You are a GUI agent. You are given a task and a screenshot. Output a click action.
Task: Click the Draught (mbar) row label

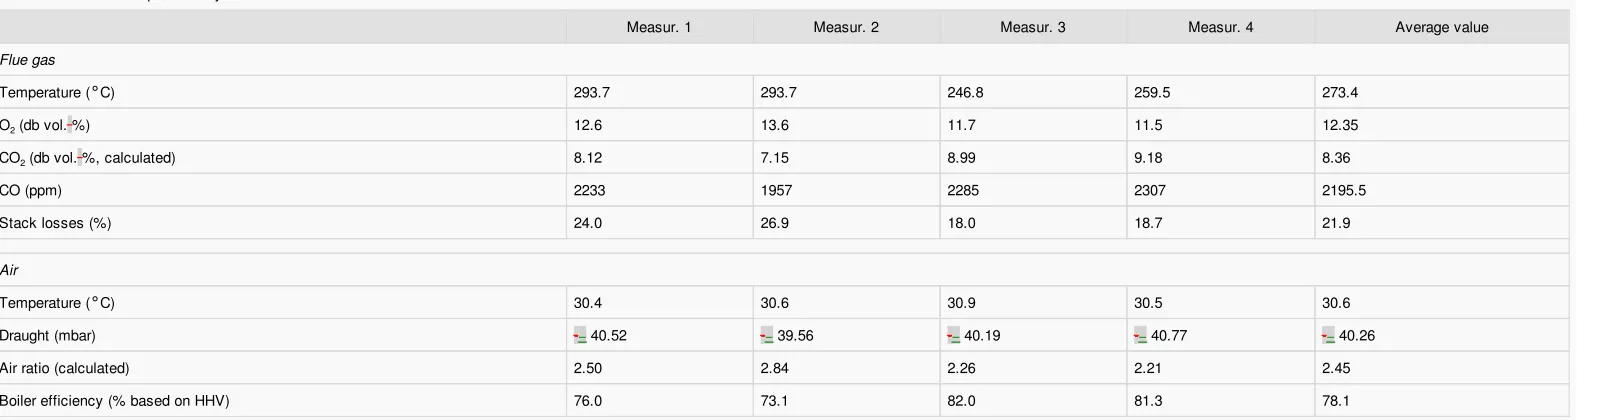click(x=48, y=336)
